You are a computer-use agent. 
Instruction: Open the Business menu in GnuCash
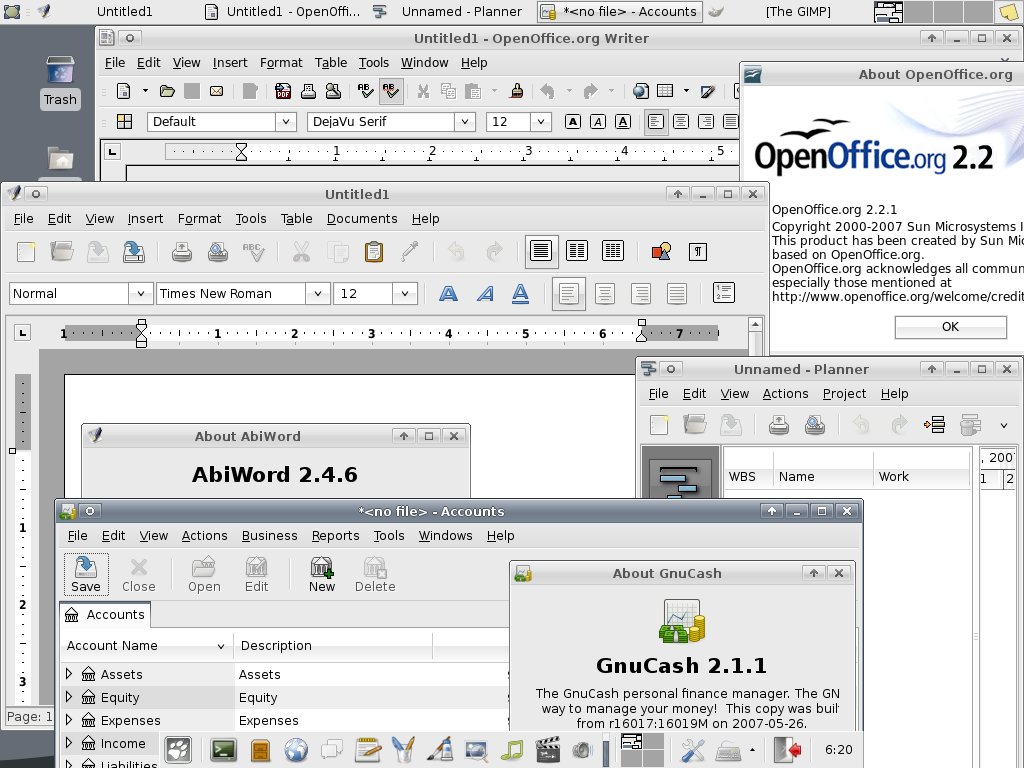point(269,536)
